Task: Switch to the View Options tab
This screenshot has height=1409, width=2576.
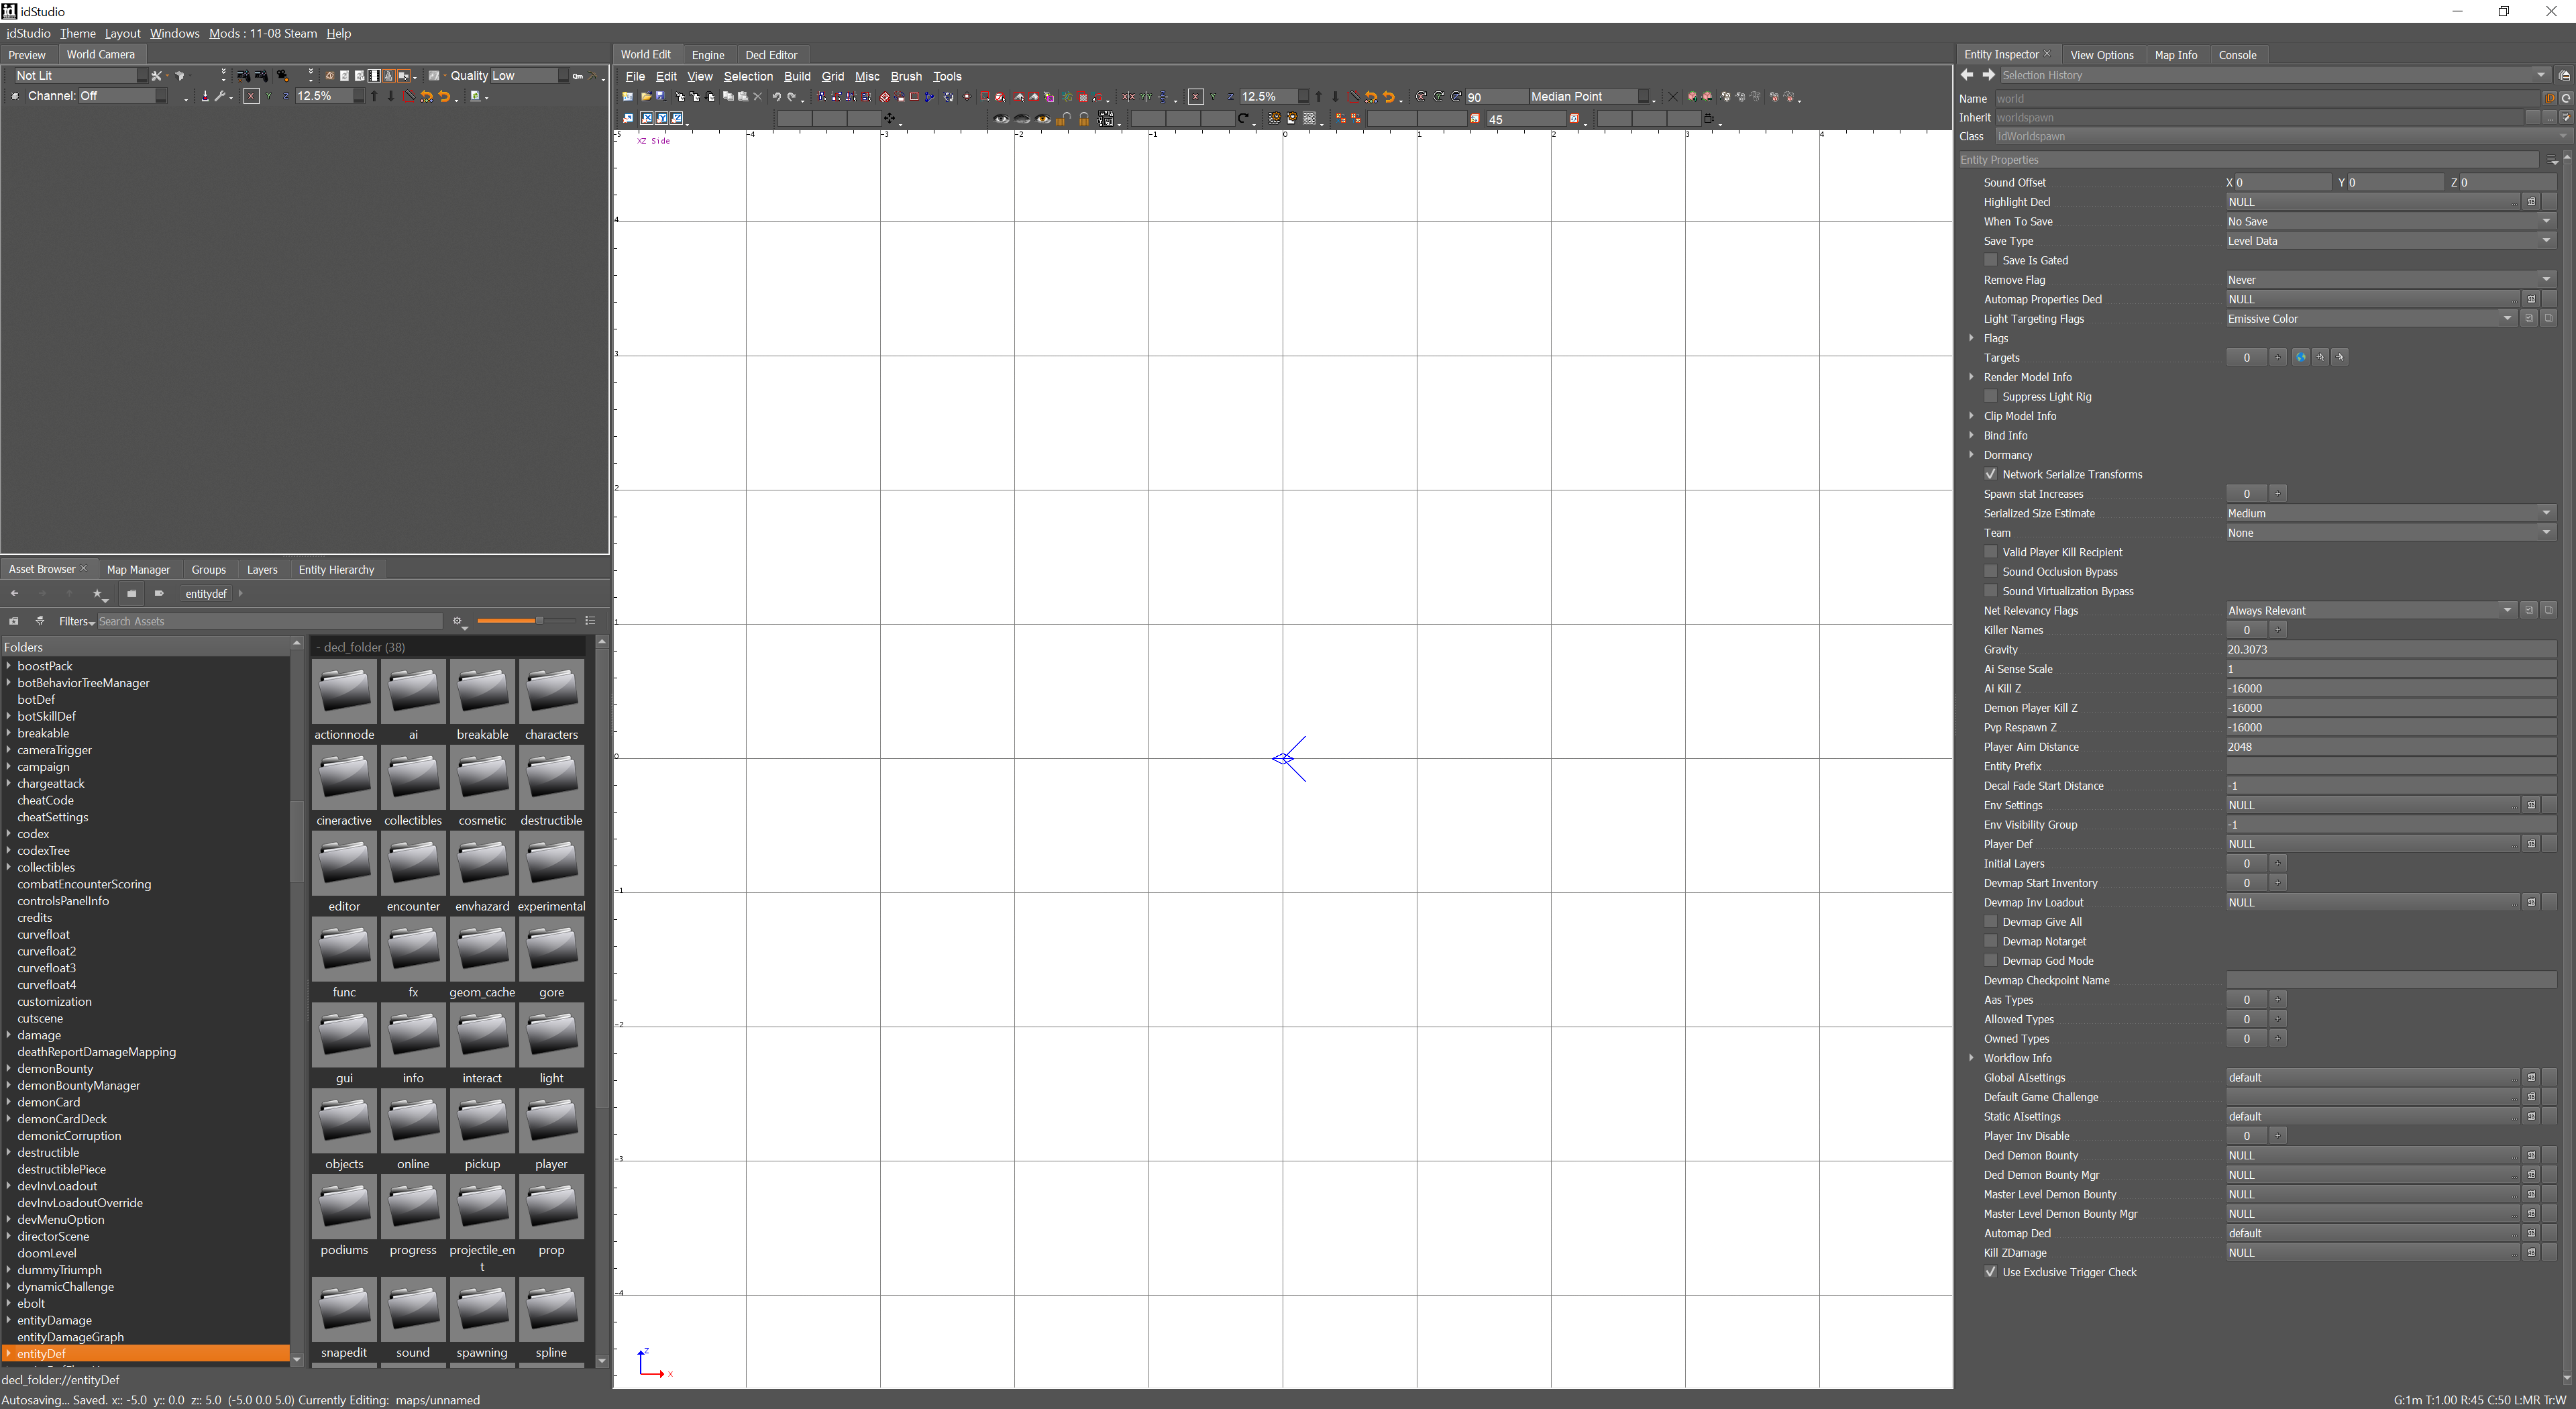Action: point(2101,55)
